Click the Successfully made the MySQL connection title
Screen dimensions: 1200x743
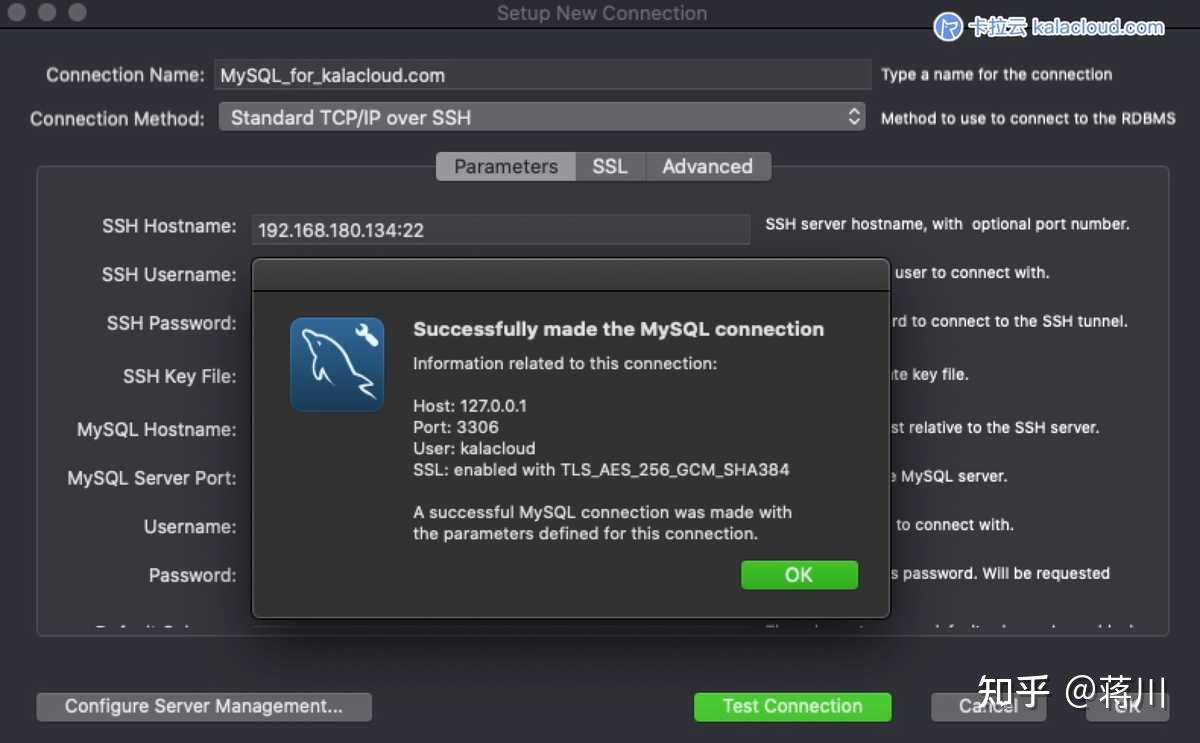point(618,328)
